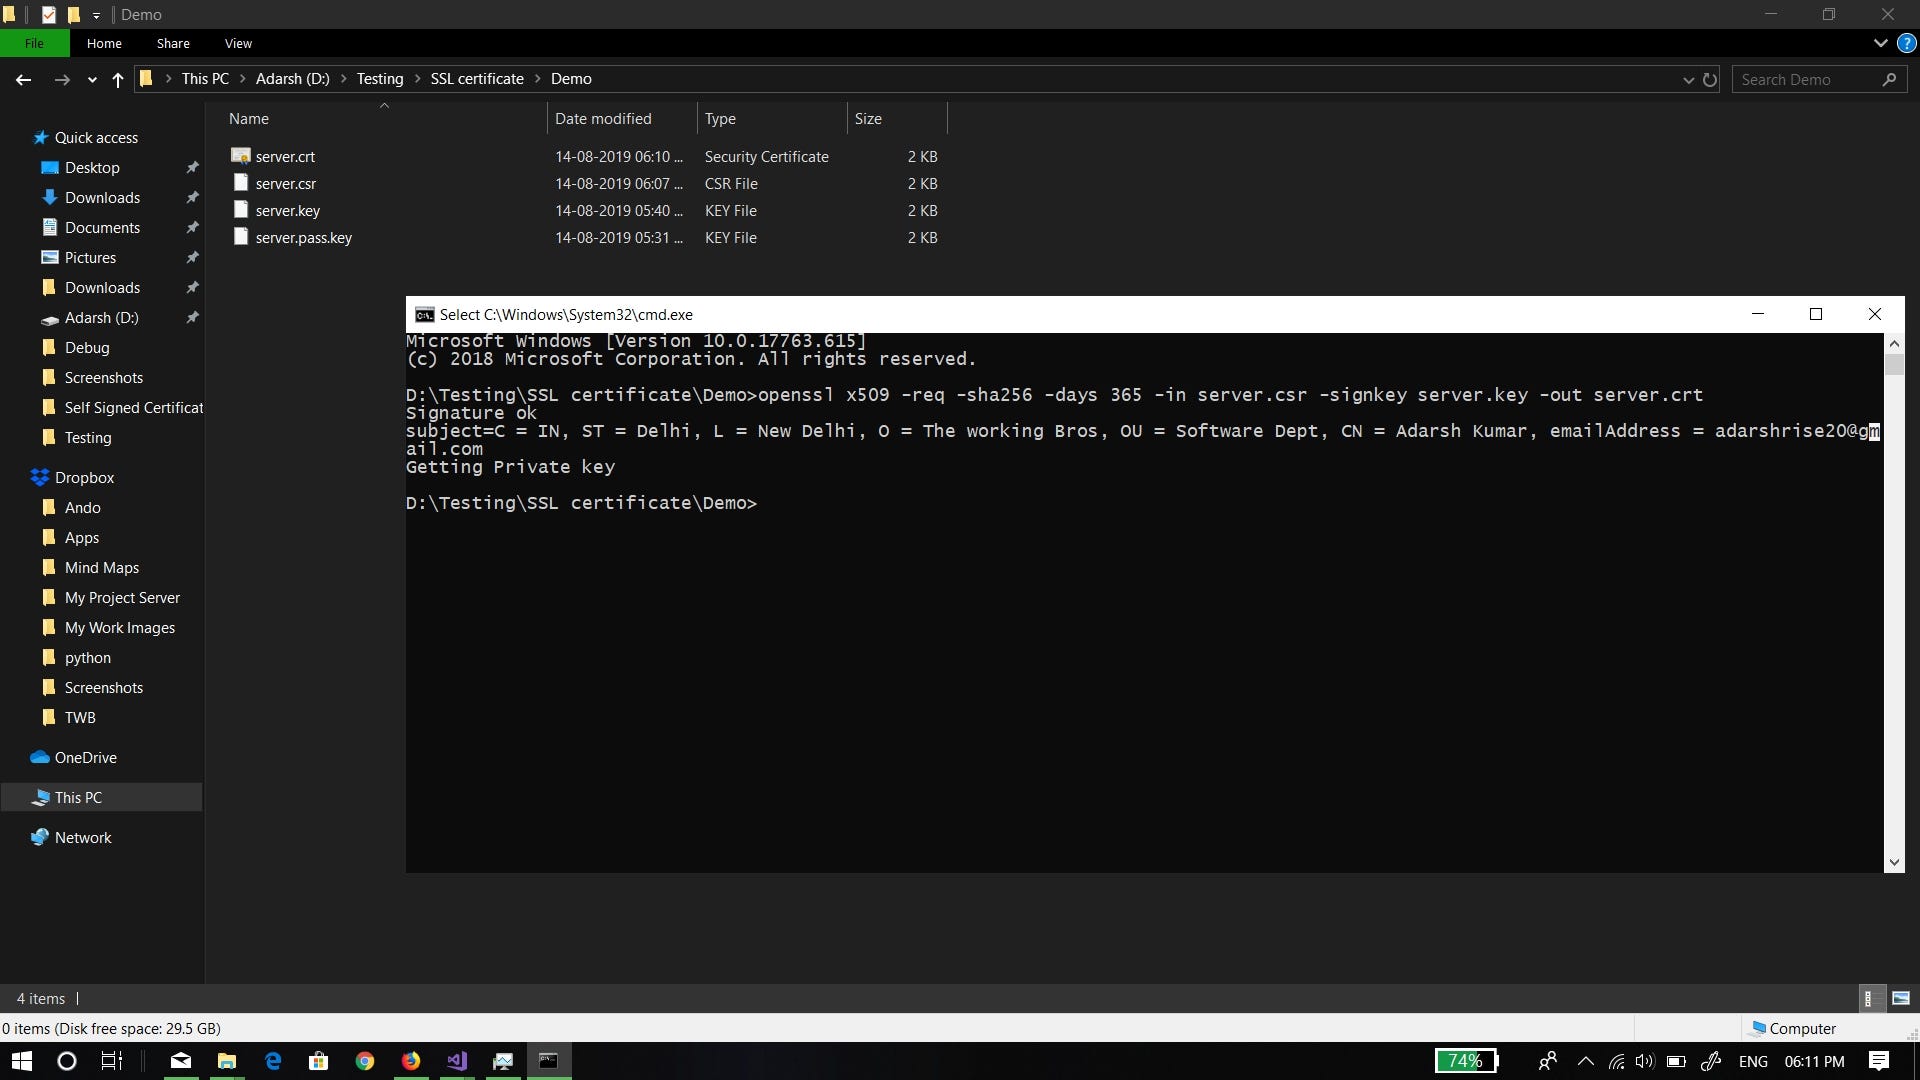Open Properties from the Quick Access Toolbar check icon
The width and height of the screenshot is (1920, 1080).
[x=48, y=15]
